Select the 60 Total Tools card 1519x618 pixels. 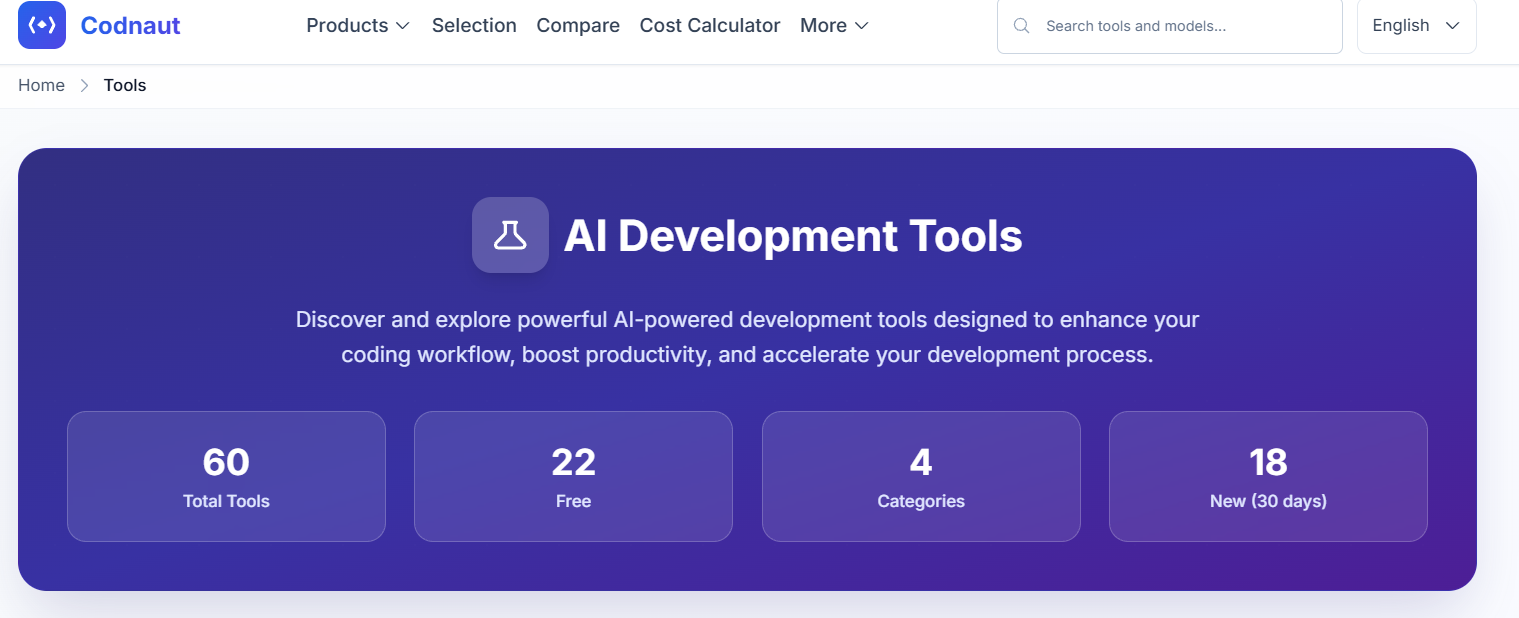point(226,476)
